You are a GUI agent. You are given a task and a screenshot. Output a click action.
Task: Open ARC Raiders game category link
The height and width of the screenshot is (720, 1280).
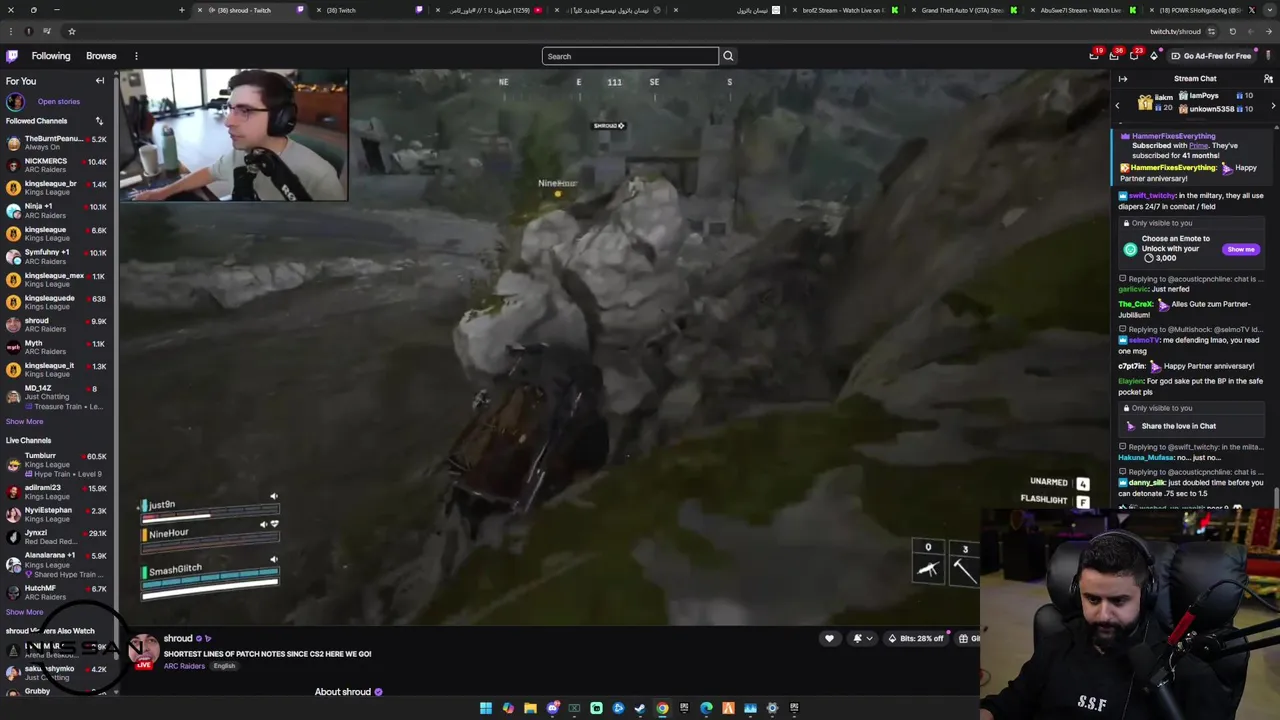pos(184,666)
